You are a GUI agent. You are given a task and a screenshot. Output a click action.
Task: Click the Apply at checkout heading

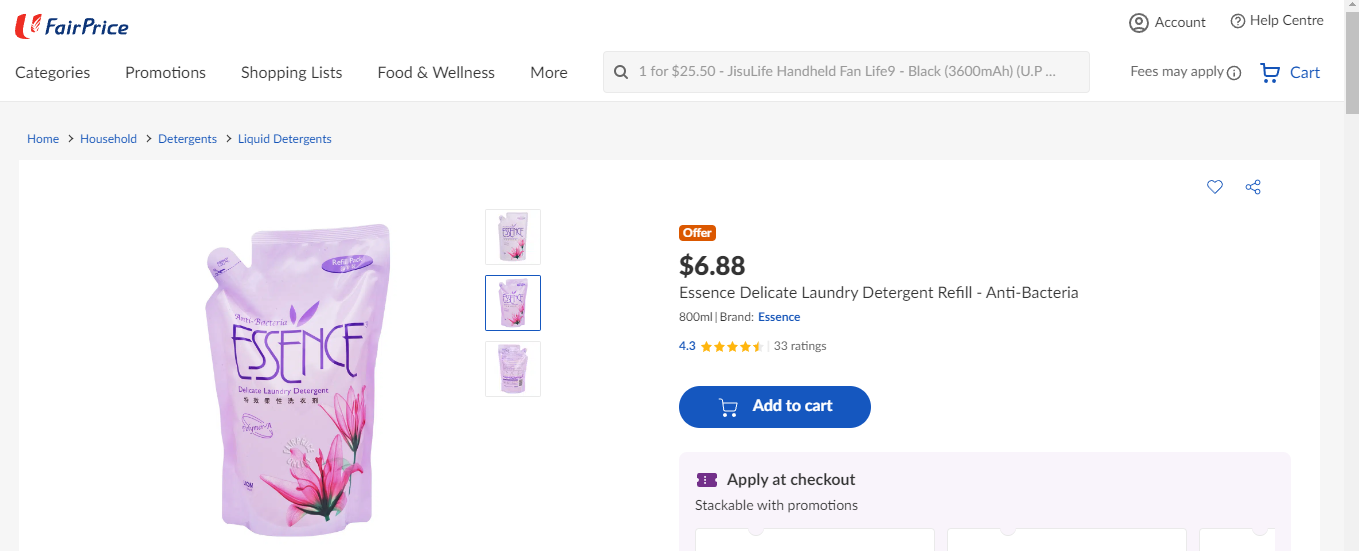tap(791, 480)
